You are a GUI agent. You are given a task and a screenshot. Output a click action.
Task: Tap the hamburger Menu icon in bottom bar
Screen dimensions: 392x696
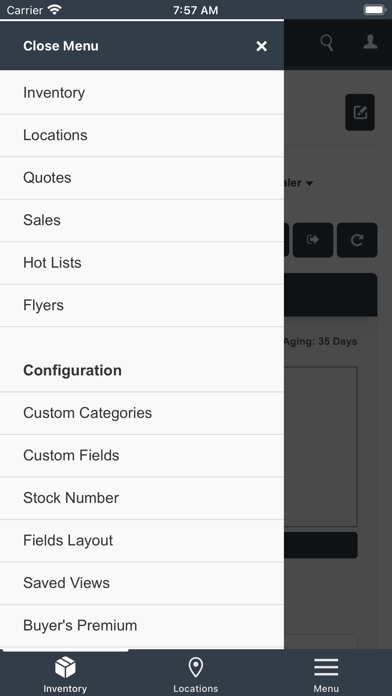coord(326,668)
